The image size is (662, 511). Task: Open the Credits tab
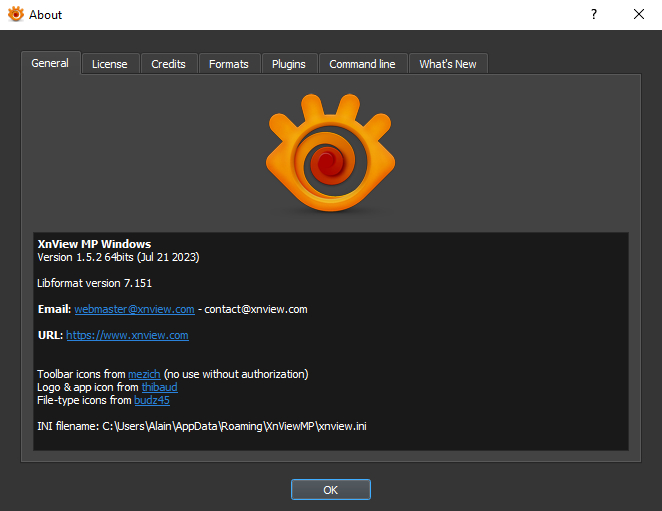168,64
